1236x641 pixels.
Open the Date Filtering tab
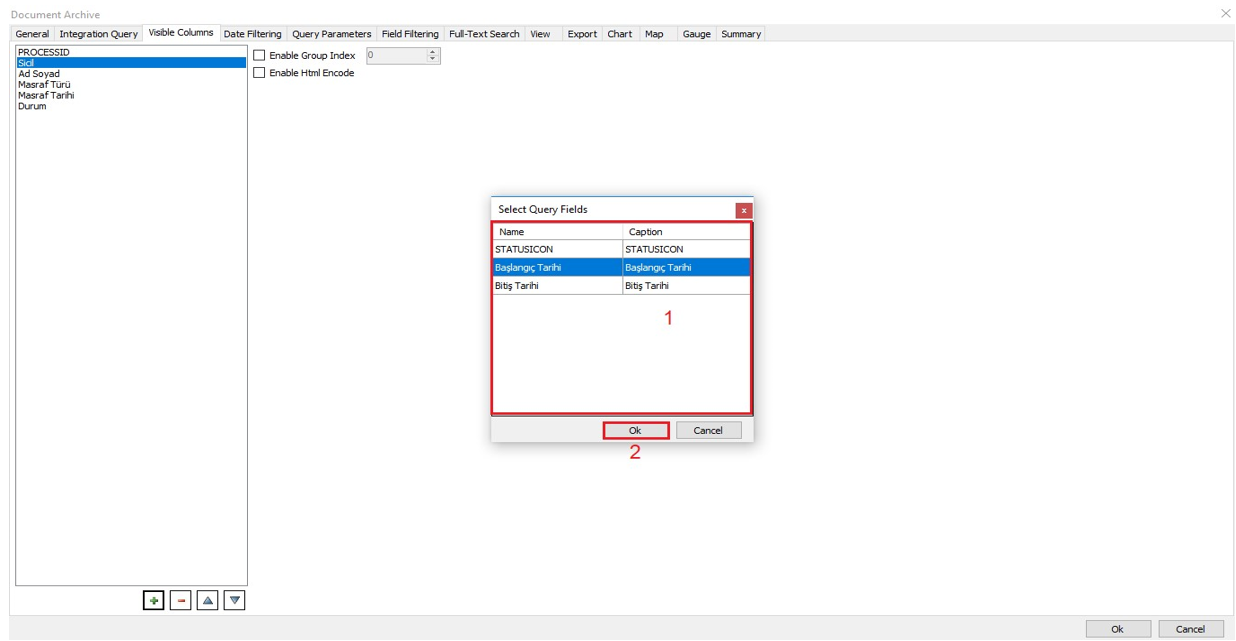(x=252, y=34)
